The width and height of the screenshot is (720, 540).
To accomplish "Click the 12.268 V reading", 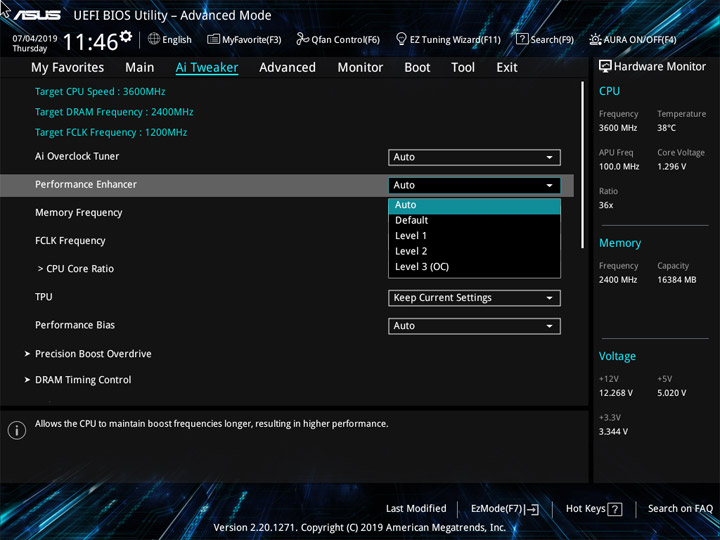I will pyautogui.click(x=616, y=393).
